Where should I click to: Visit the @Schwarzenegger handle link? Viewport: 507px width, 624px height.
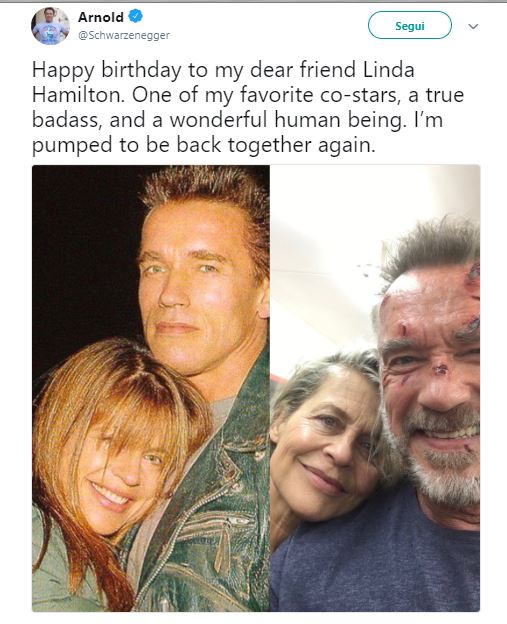124,35
